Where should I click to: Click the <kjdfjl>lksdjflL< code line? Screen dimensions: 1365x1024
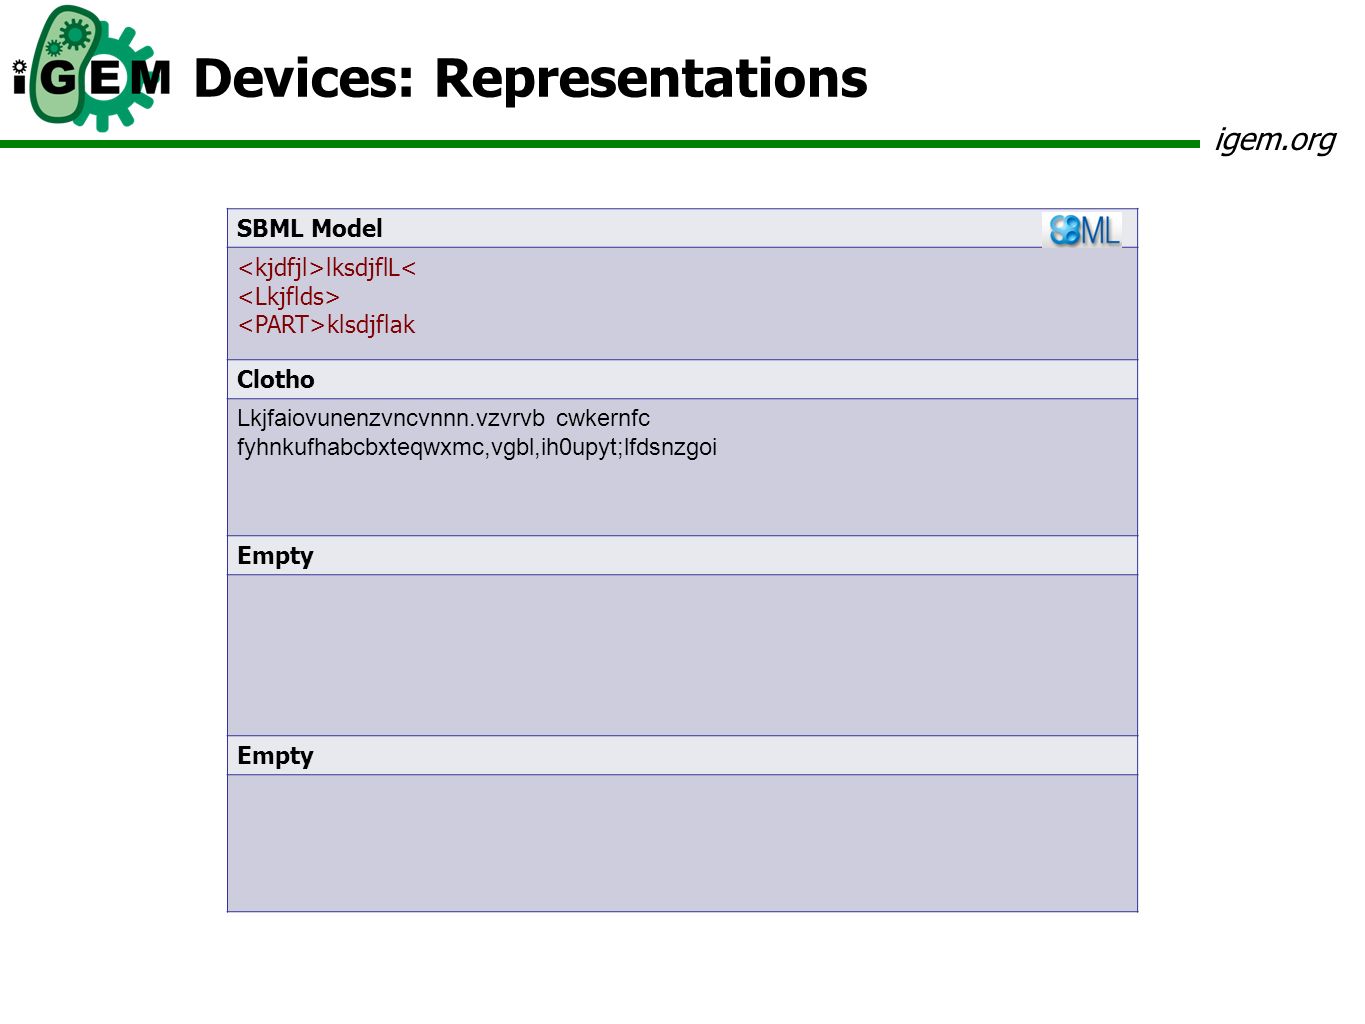coord(327,267)
